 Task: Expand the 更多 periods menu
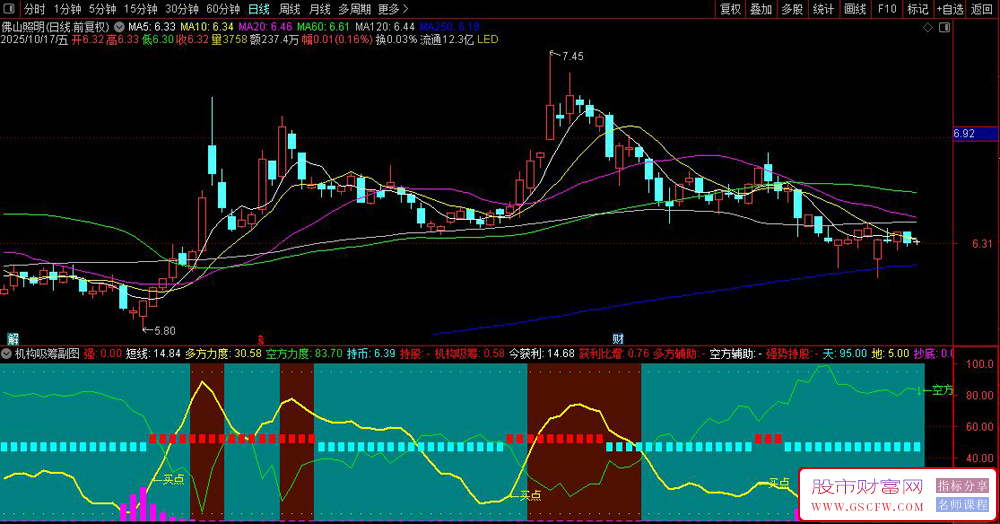pyautogui.click(x=394, y=9)
